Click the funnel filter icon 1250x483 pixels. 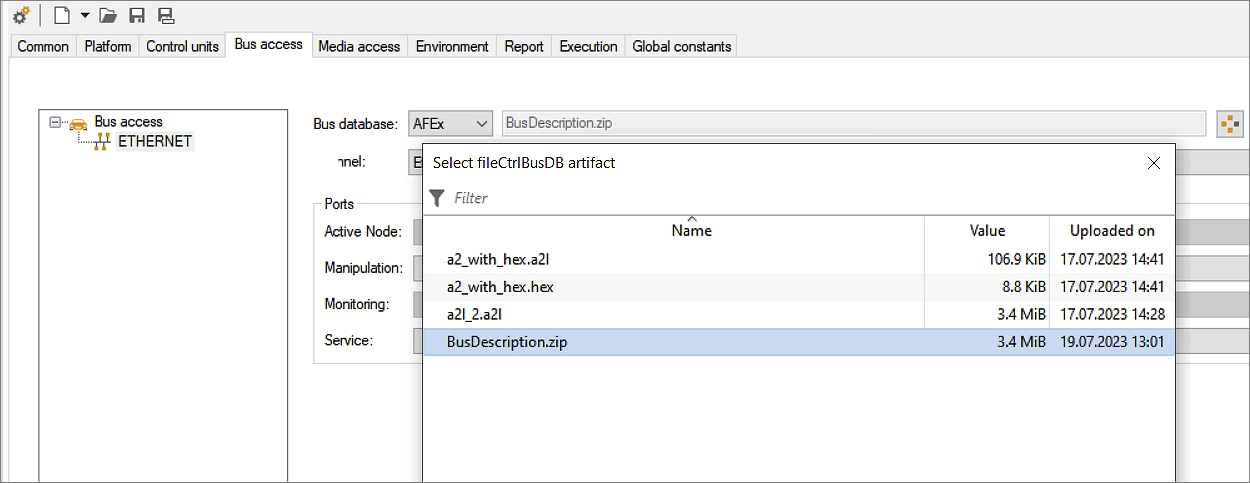(x=436, y=198)
